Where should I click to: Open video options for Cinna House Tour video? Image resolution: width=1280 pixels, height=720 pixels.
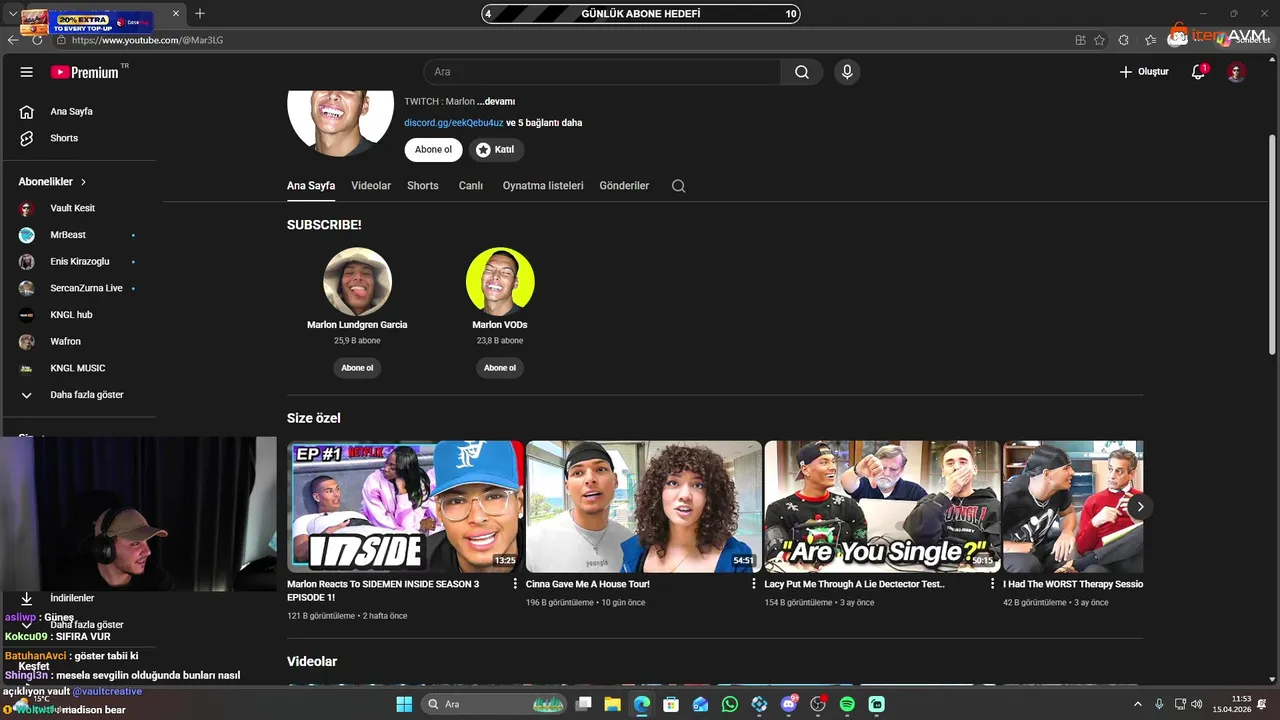click(x=754, y=584)
